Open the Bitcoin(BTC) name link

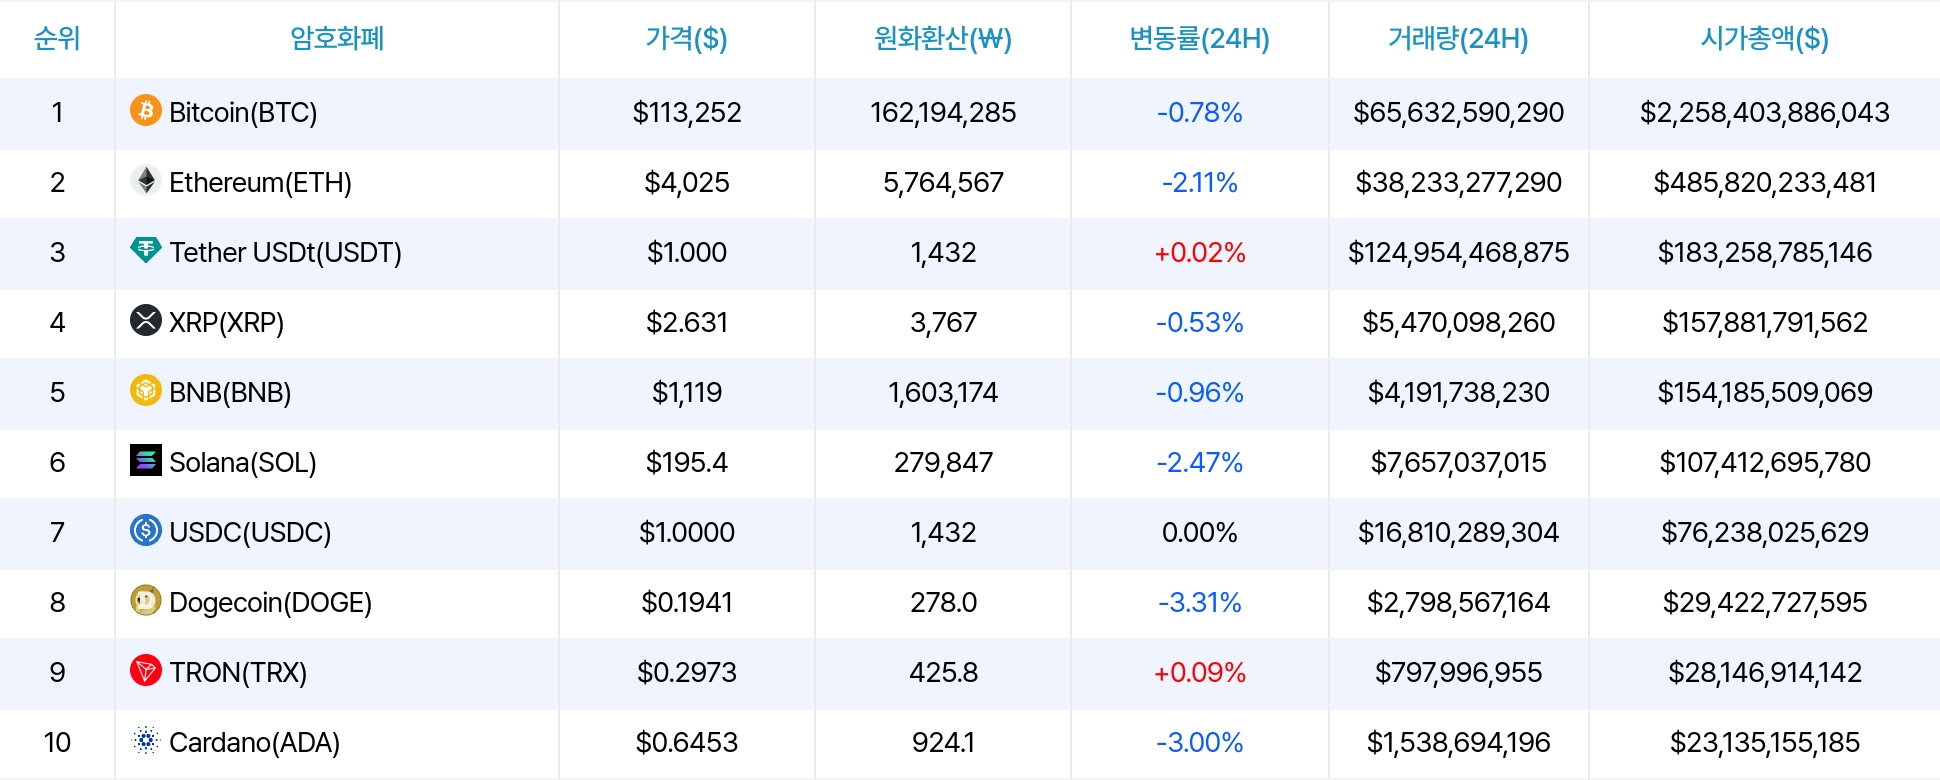[243, 112]
